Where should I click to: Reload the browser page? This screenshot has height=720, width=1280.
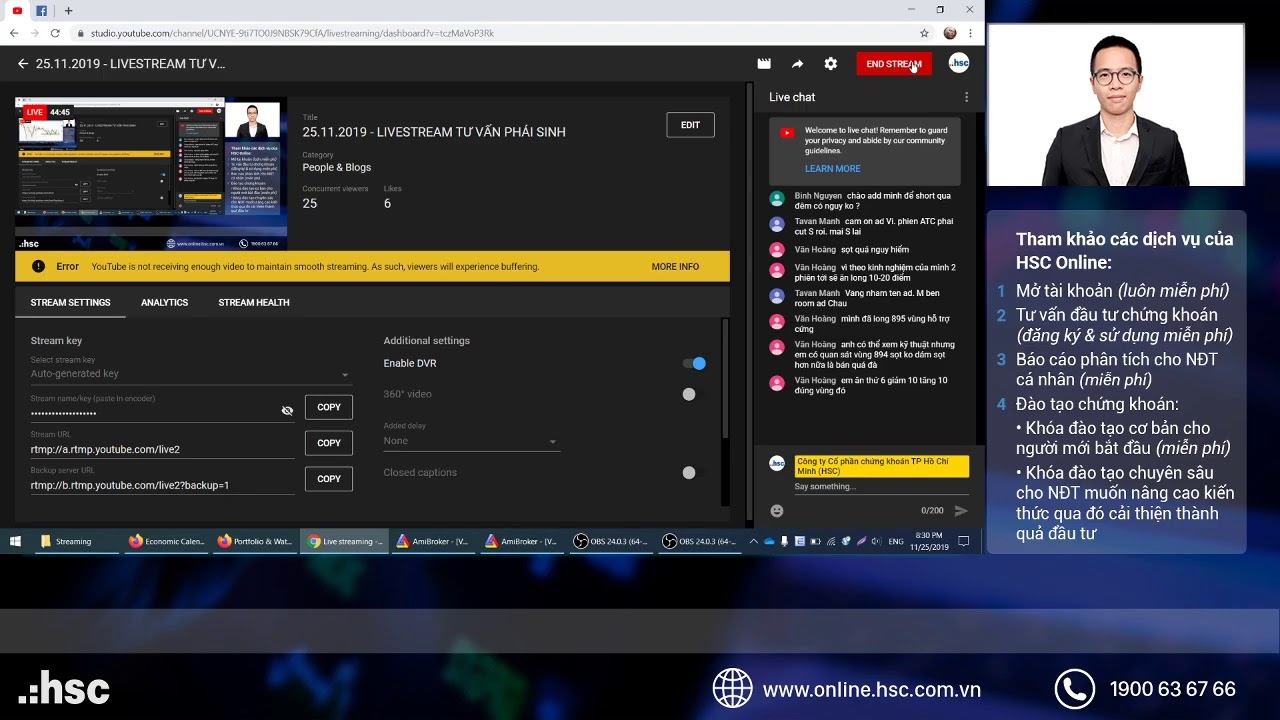click(x=54, y=33)
